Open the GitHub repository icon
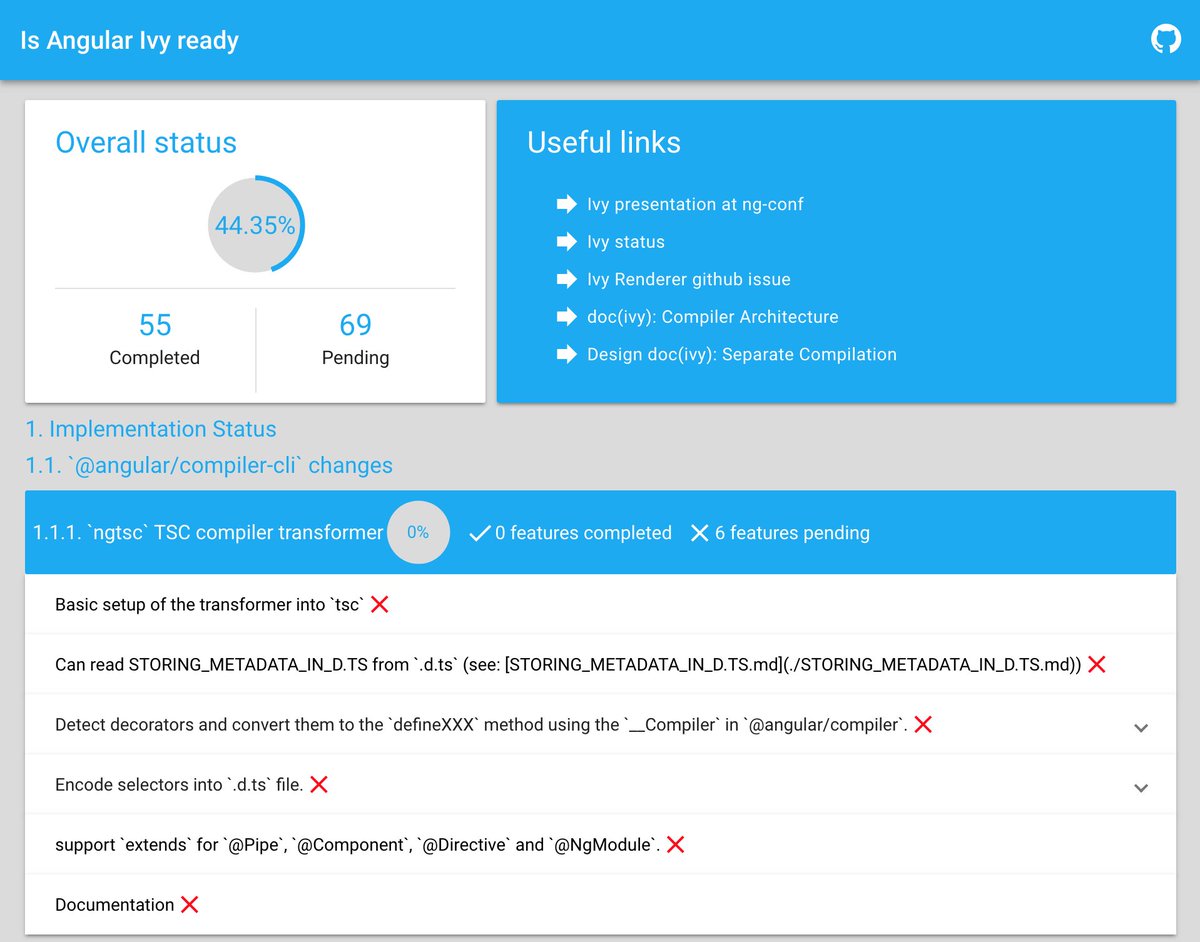 click(1166, 40)
